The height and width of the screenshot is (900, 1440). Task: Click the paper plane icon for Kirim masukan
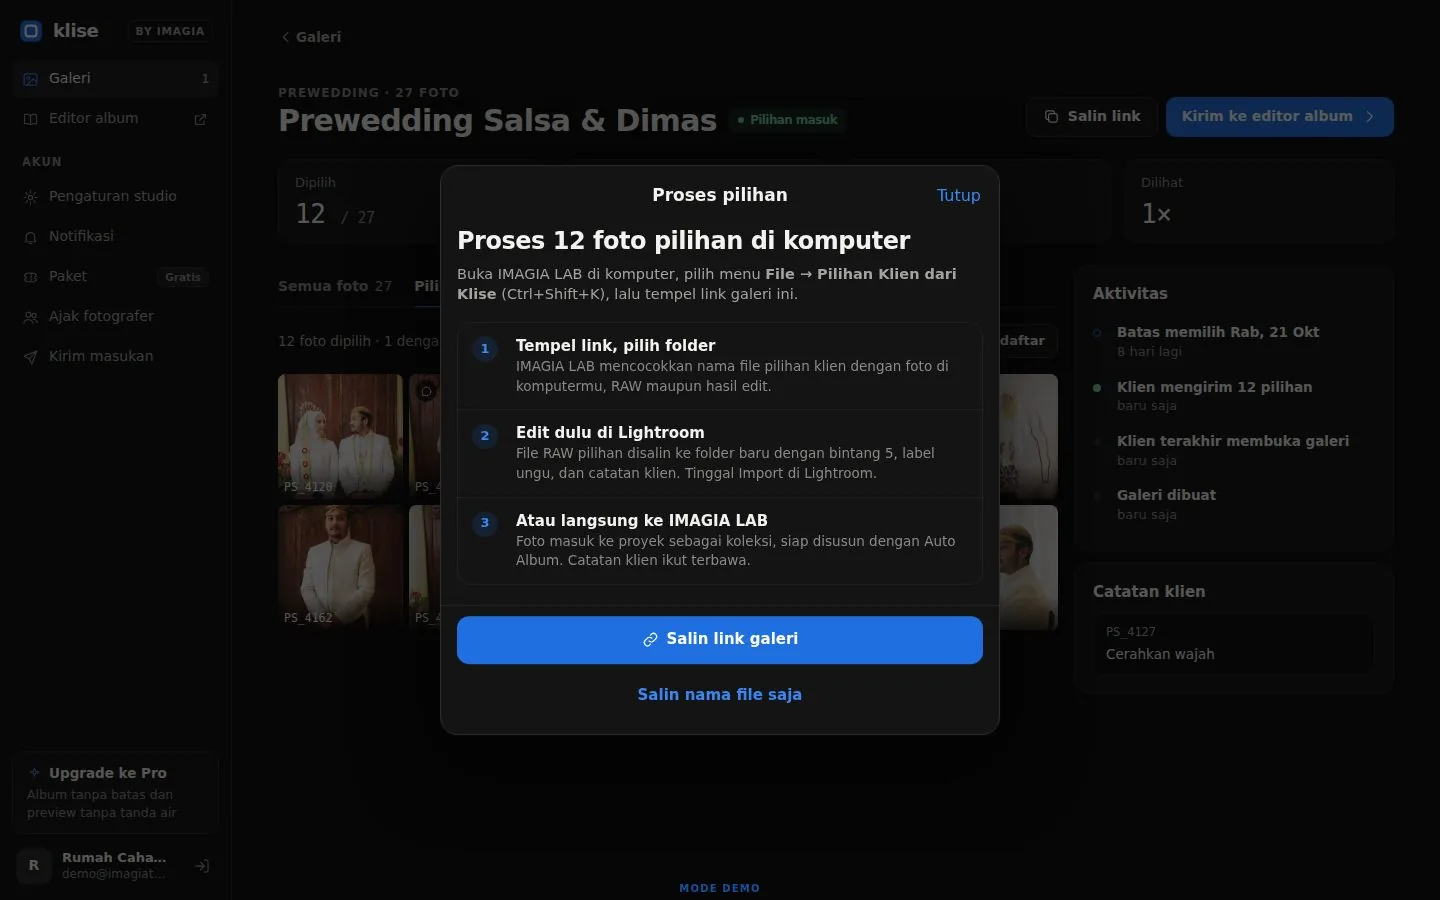point(30,357)
